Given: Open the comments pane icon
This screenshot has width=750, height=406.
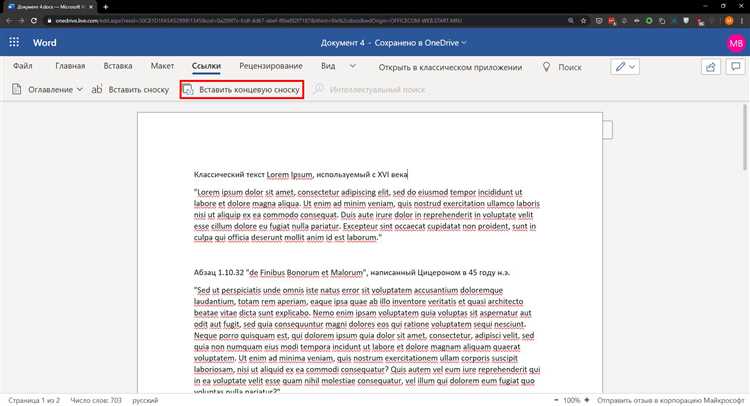Looking at the screenshot, I should (x=735, y=66).
